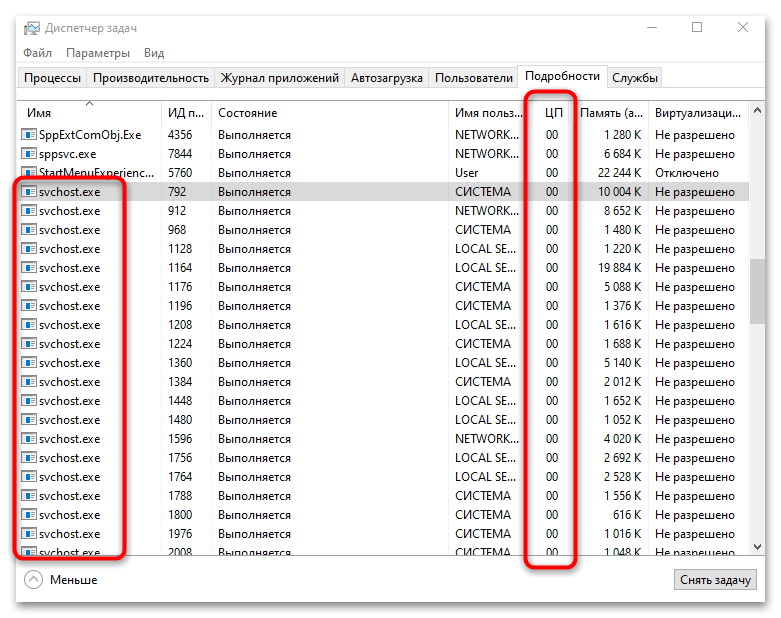Click the icon of sppsvc.exe process
Screen dimensions: 781x618
pyautogui.click(x=29, y=153)
